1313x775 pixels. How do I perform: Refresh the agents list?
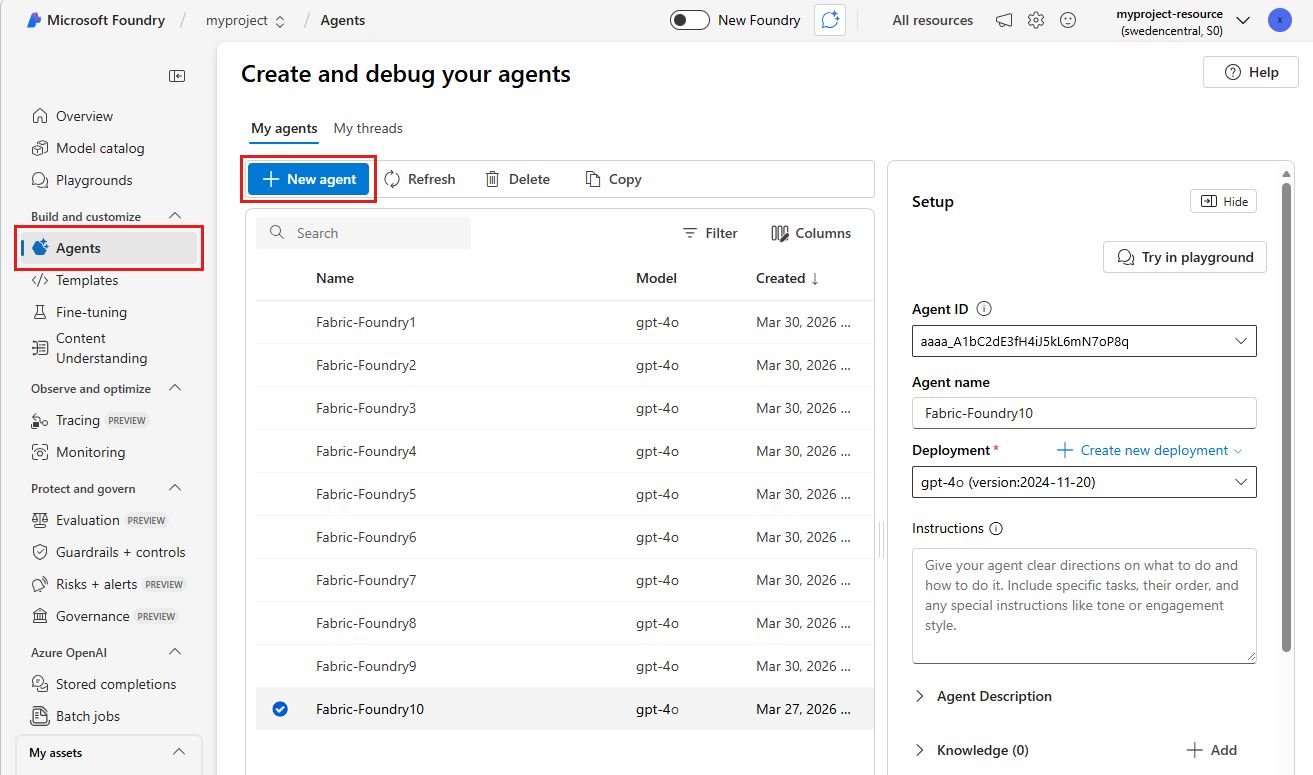click(420, 179)
